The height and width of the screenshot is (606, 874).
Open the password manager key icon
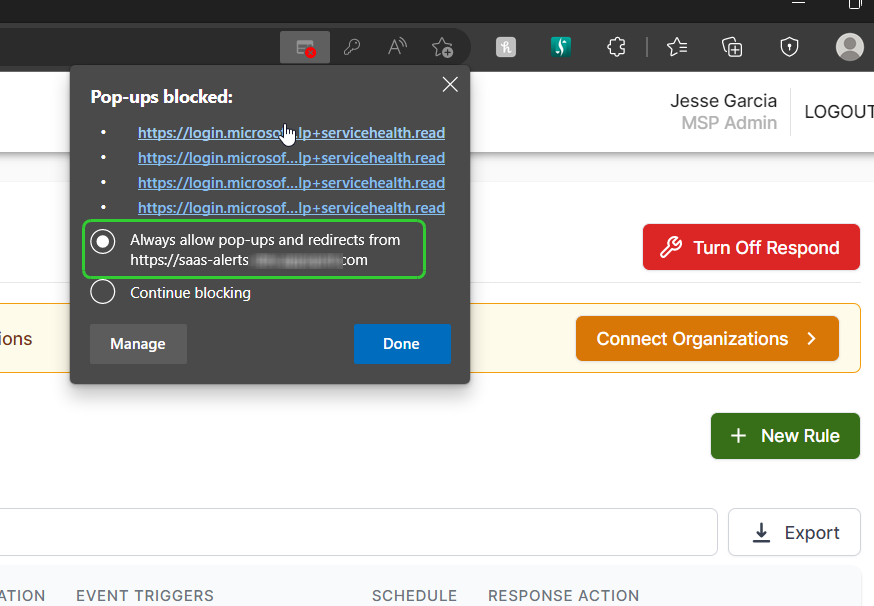(351, 47)
